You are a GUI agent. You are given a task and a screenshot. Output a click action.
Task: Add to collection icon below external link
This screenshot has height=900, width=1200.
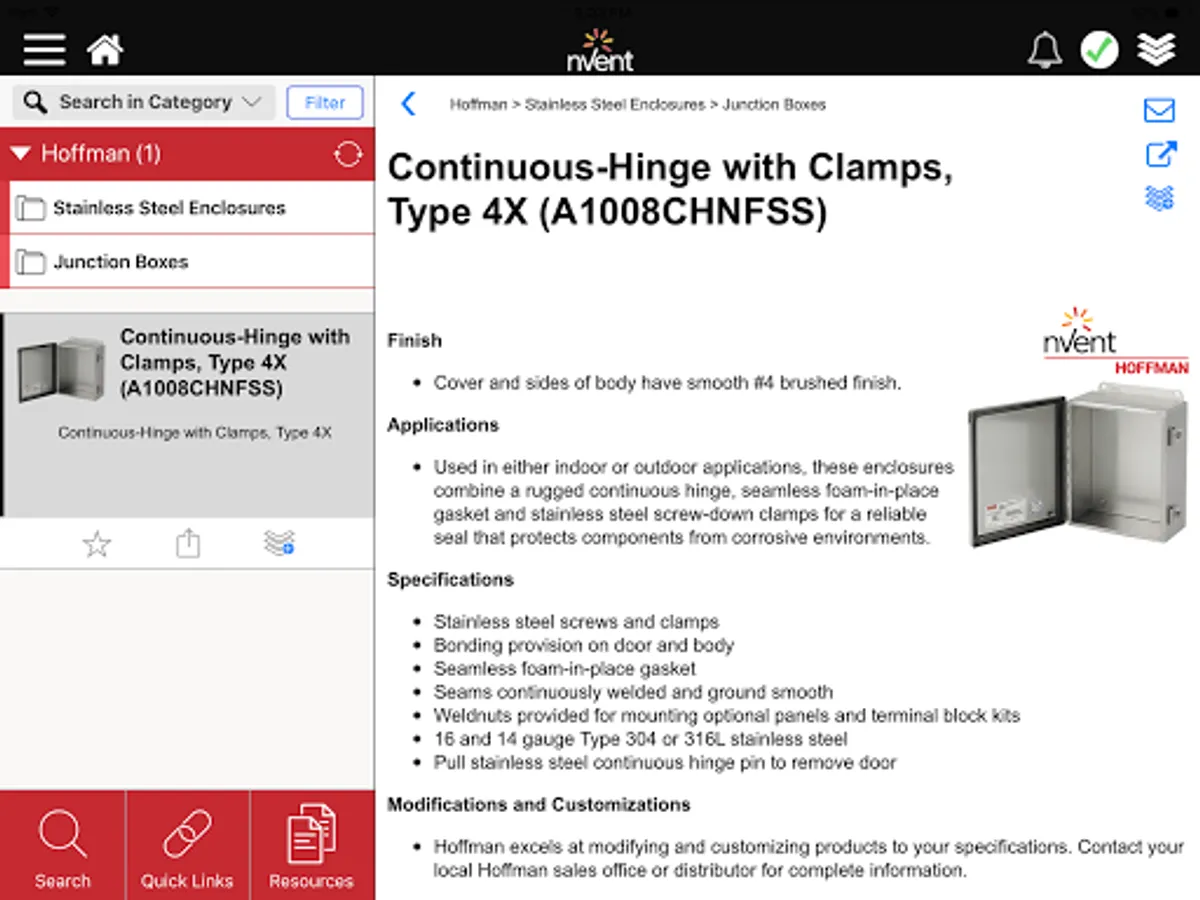coord(1159,198)
